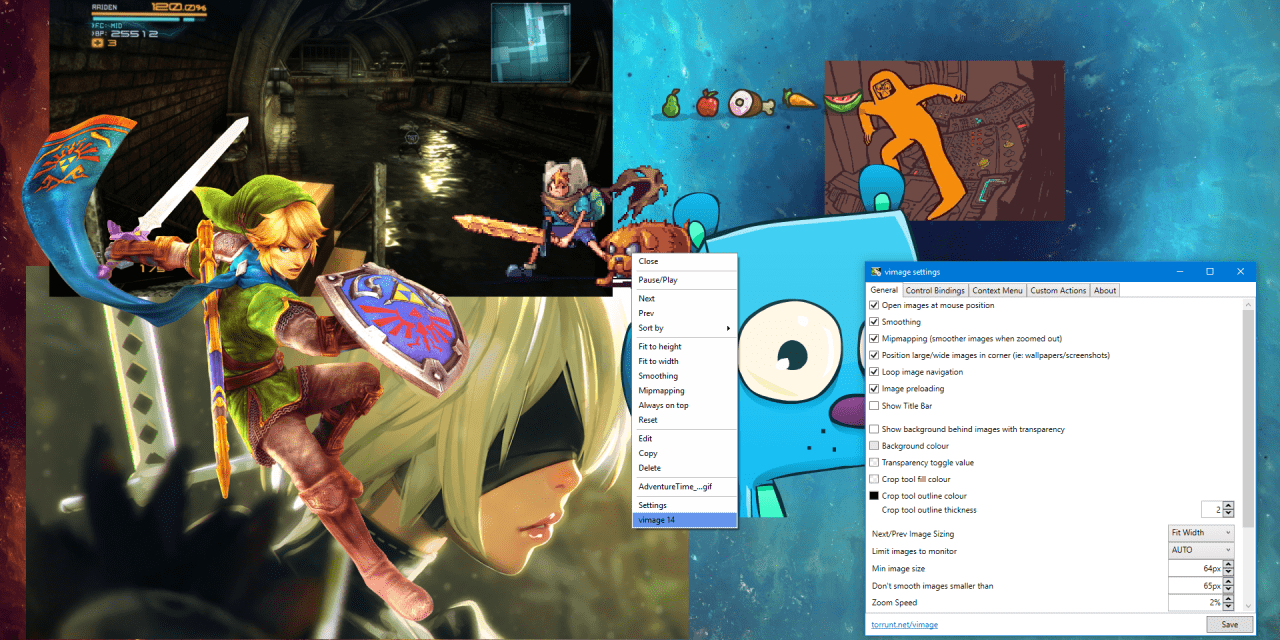Image resolution: width=1280 pixels, height=640 pixels.
Task: Decrease Min image size with down arrow
Action: coord(1228,572)
